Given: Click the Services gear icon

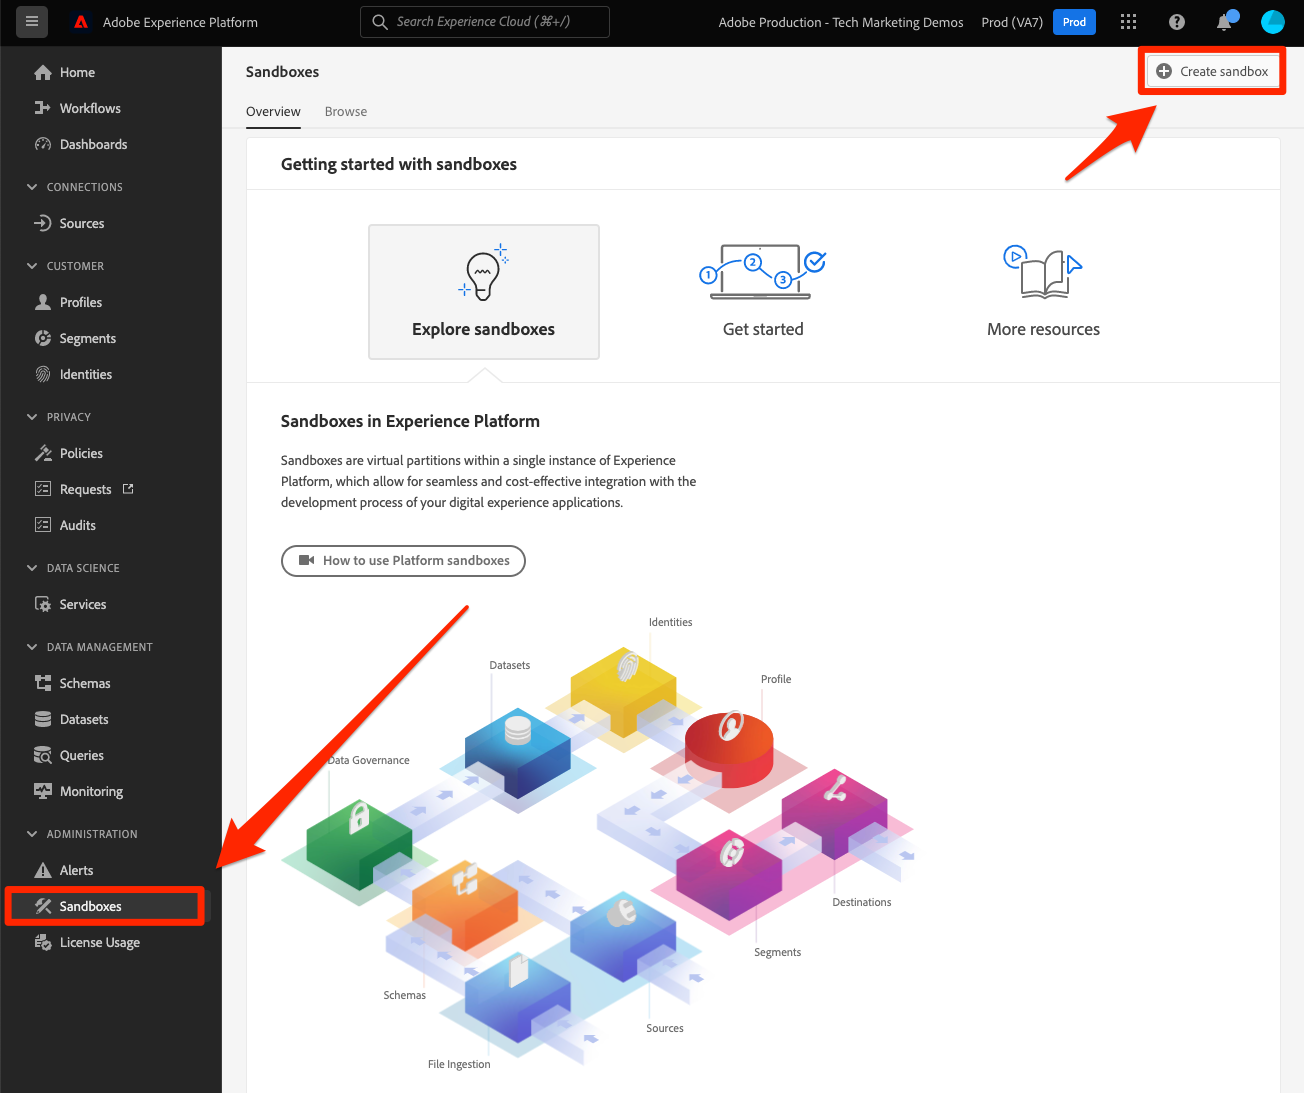Looking at the screenshot, I should [x=43, y=604].
